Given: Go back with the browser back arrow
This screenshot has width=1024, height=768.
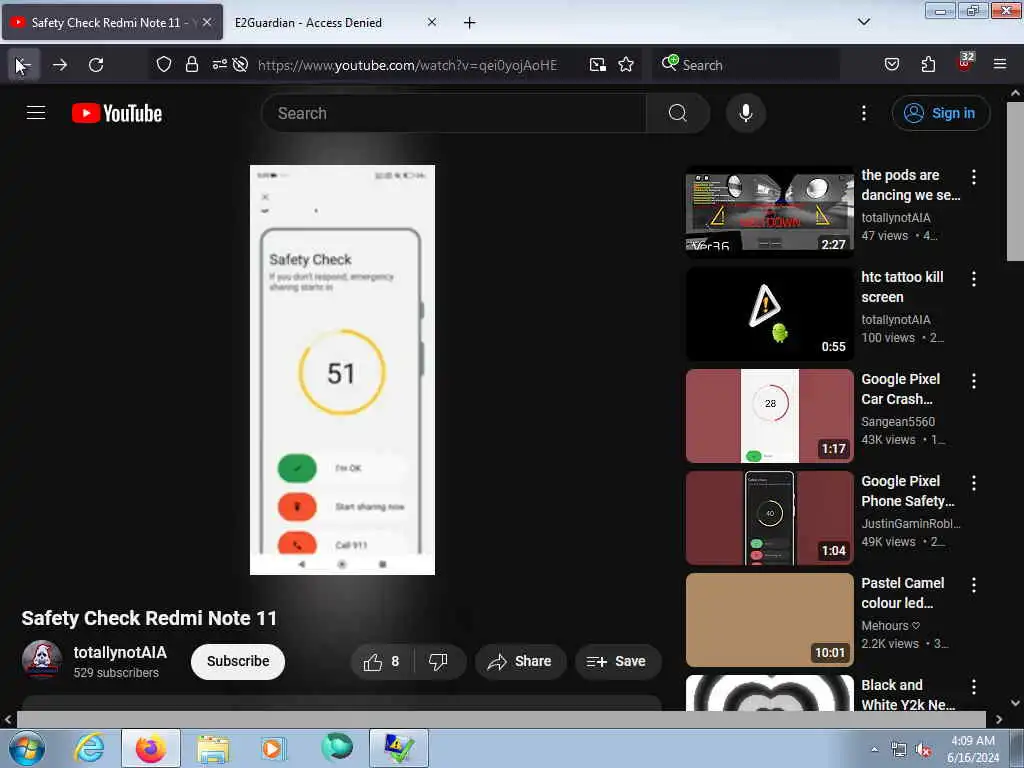Looking at the screenshot, I should point(24,65).
